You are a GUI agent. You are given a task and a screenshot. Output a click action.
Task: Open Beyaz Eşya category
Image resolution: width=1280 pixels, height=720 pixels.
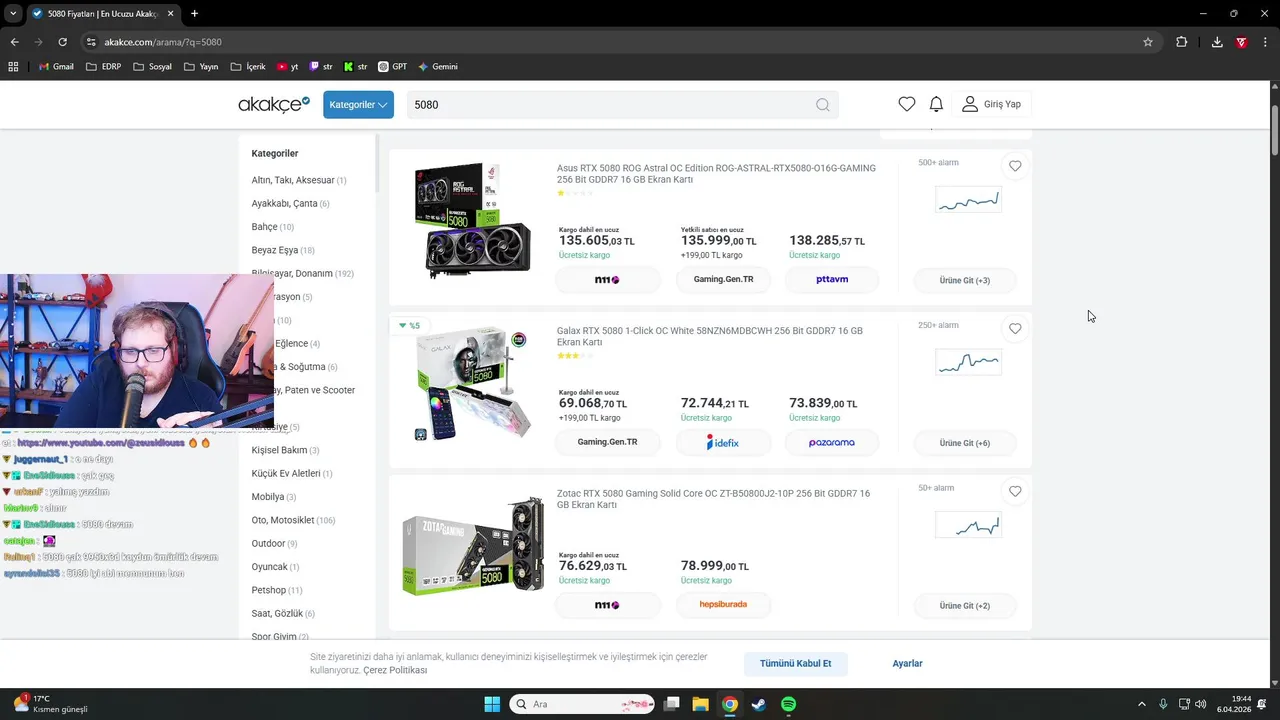pos(283,250)
